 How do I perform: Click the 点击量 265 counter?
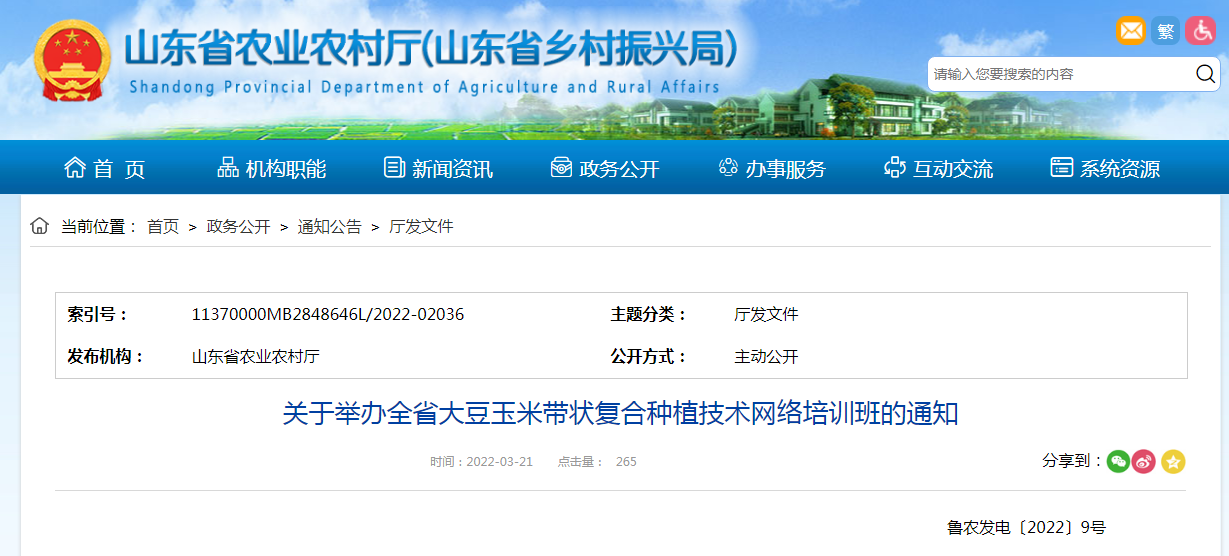click(597, 462)
